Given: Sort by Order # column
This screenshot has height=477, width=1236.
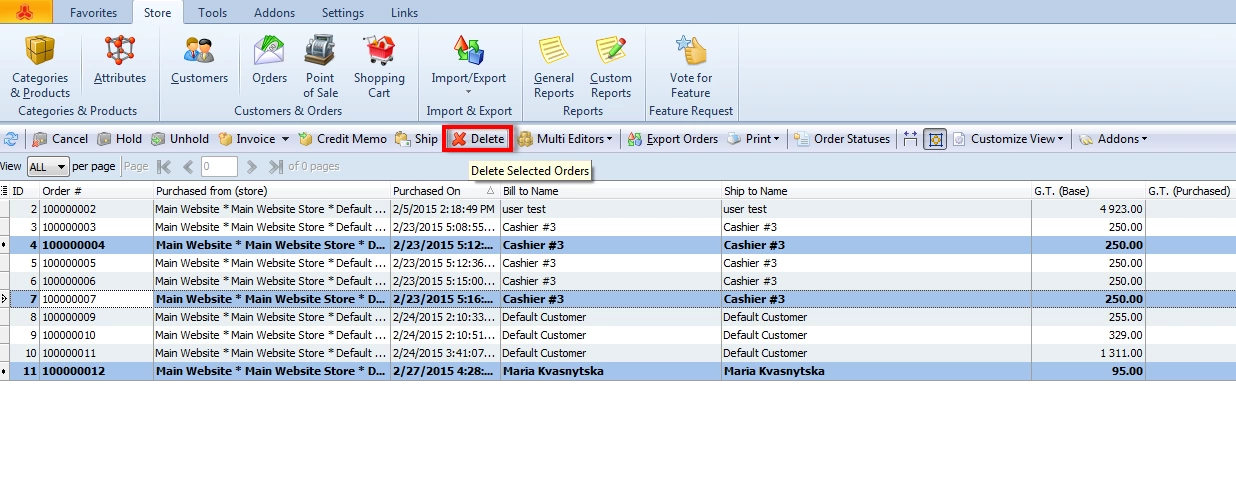Looking at the screenshot, I should (x=96, y=191).
